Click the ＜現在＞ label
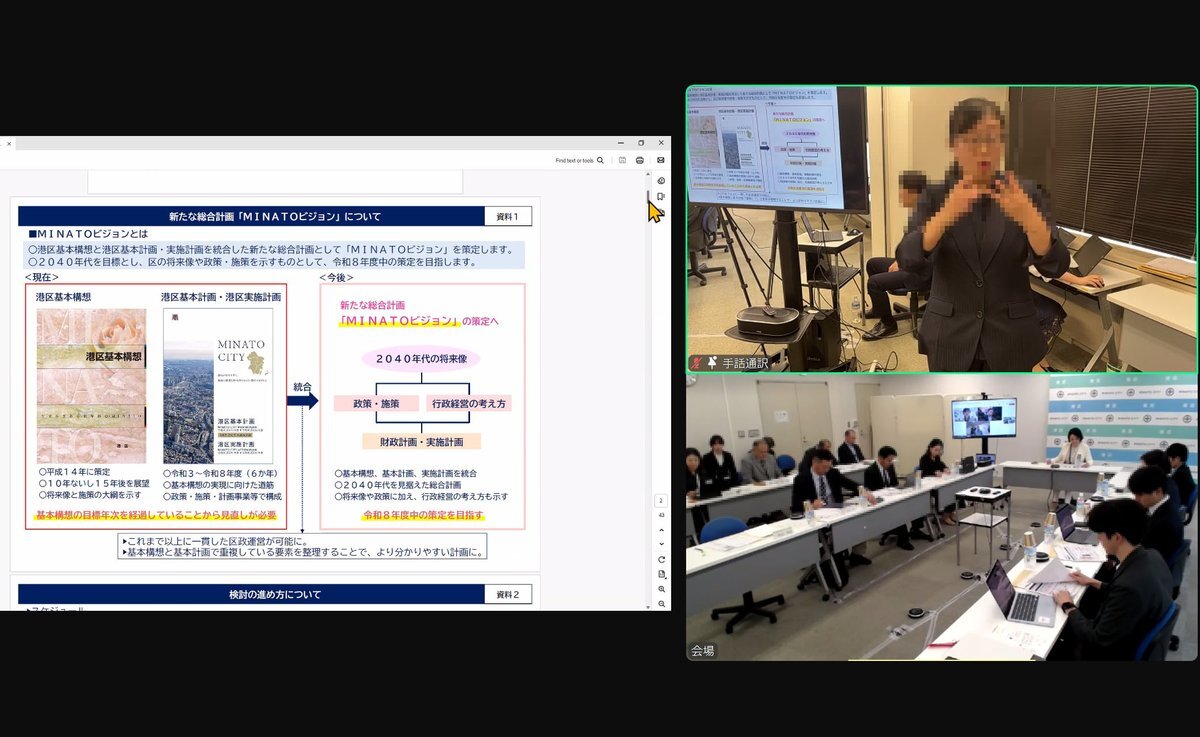 (42, 277)
